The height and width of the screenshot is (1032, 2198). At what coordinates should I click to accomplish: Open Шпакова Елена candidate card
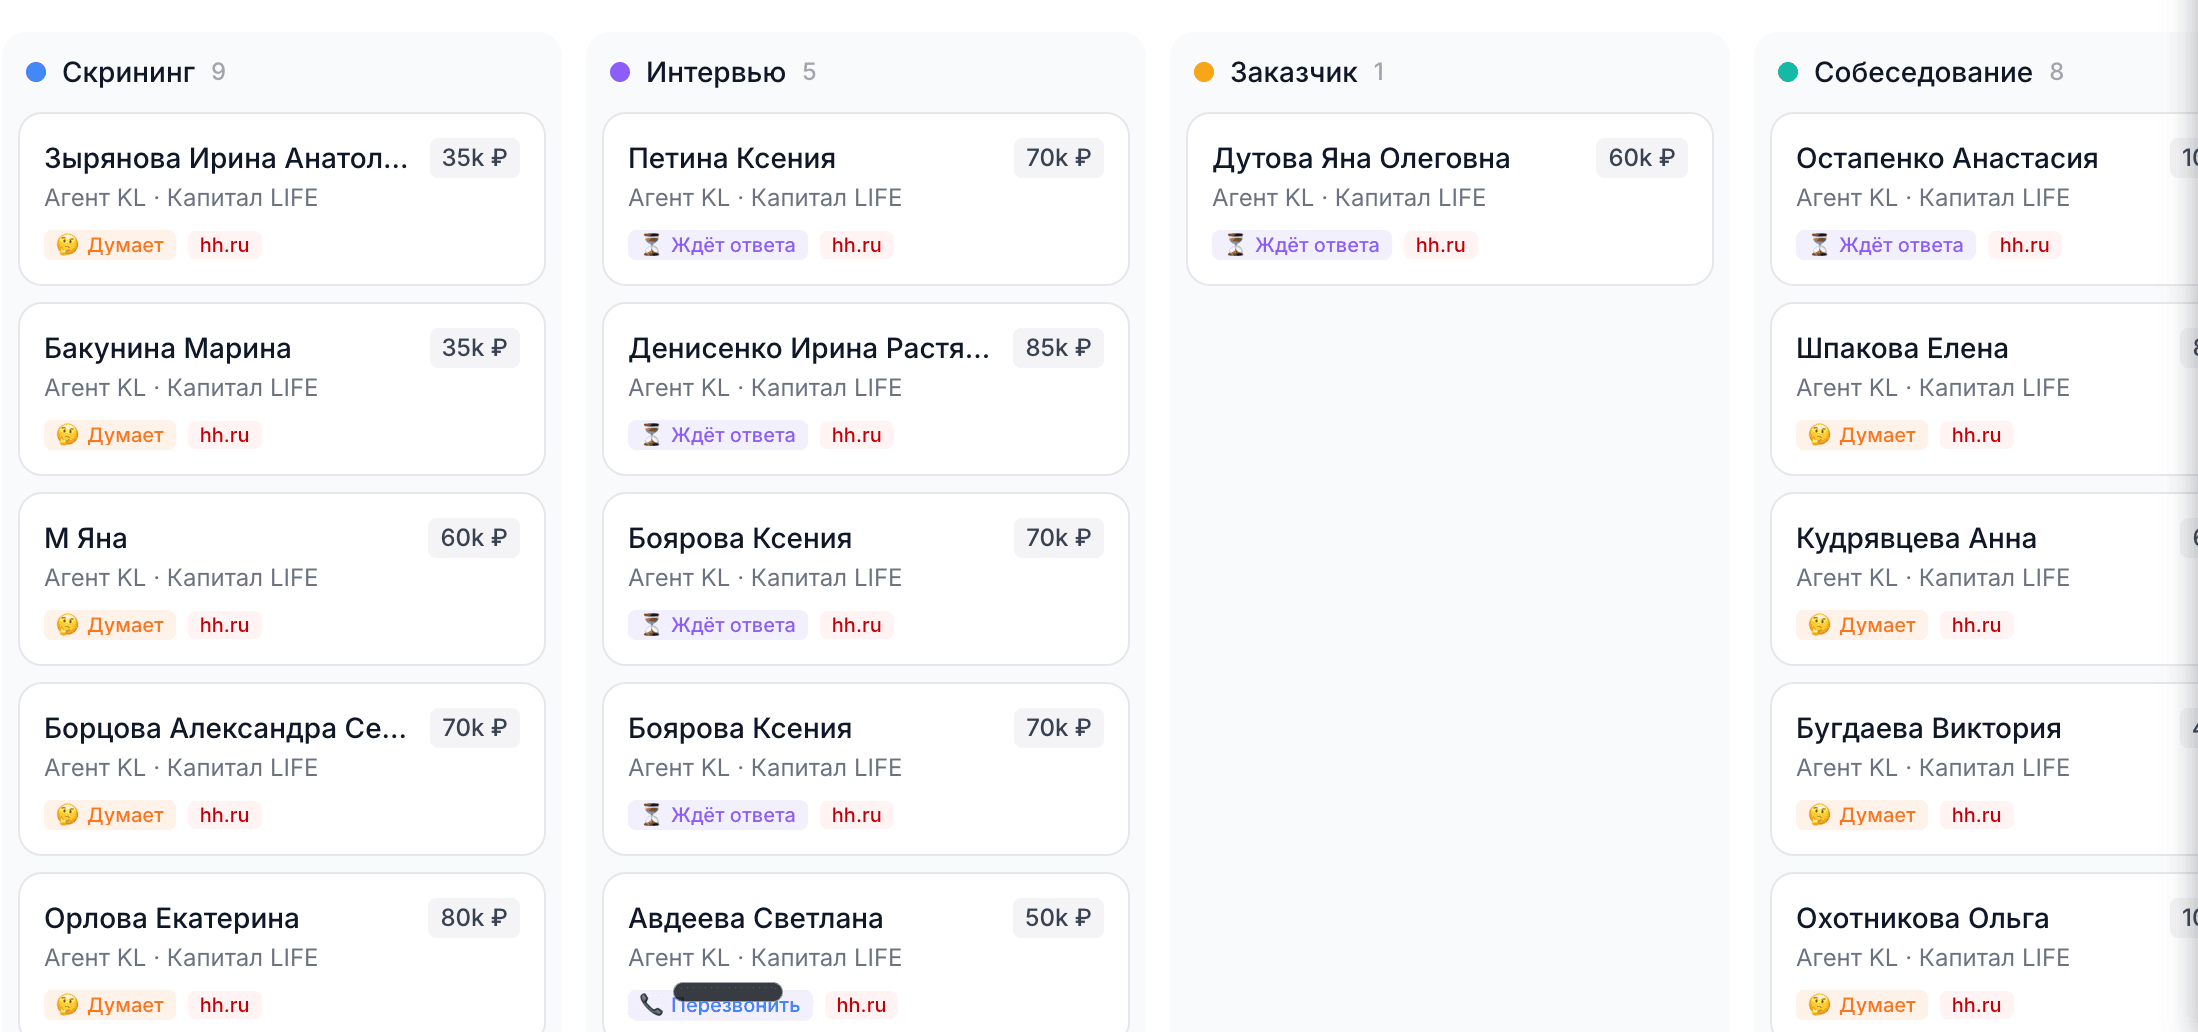(1984, 389)
